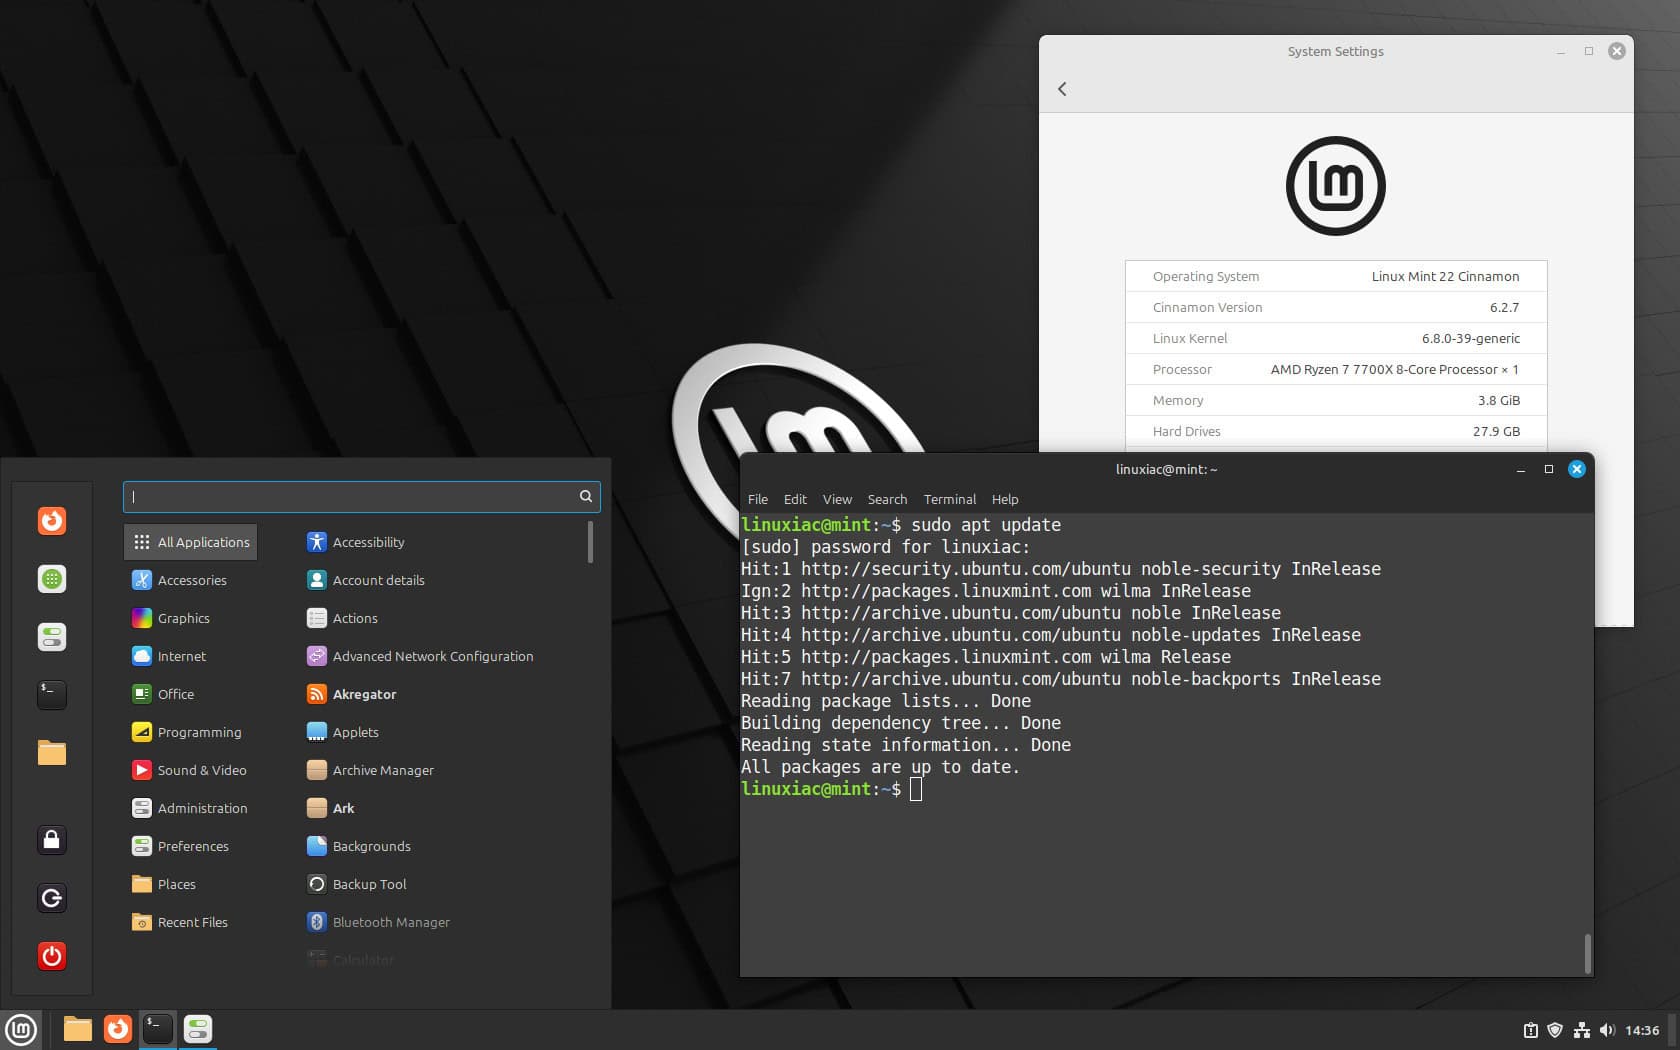Viewport: 1680px width, 1050px height.
Task: Click the network icon in the system tray
Action: click(1582, 1029)
